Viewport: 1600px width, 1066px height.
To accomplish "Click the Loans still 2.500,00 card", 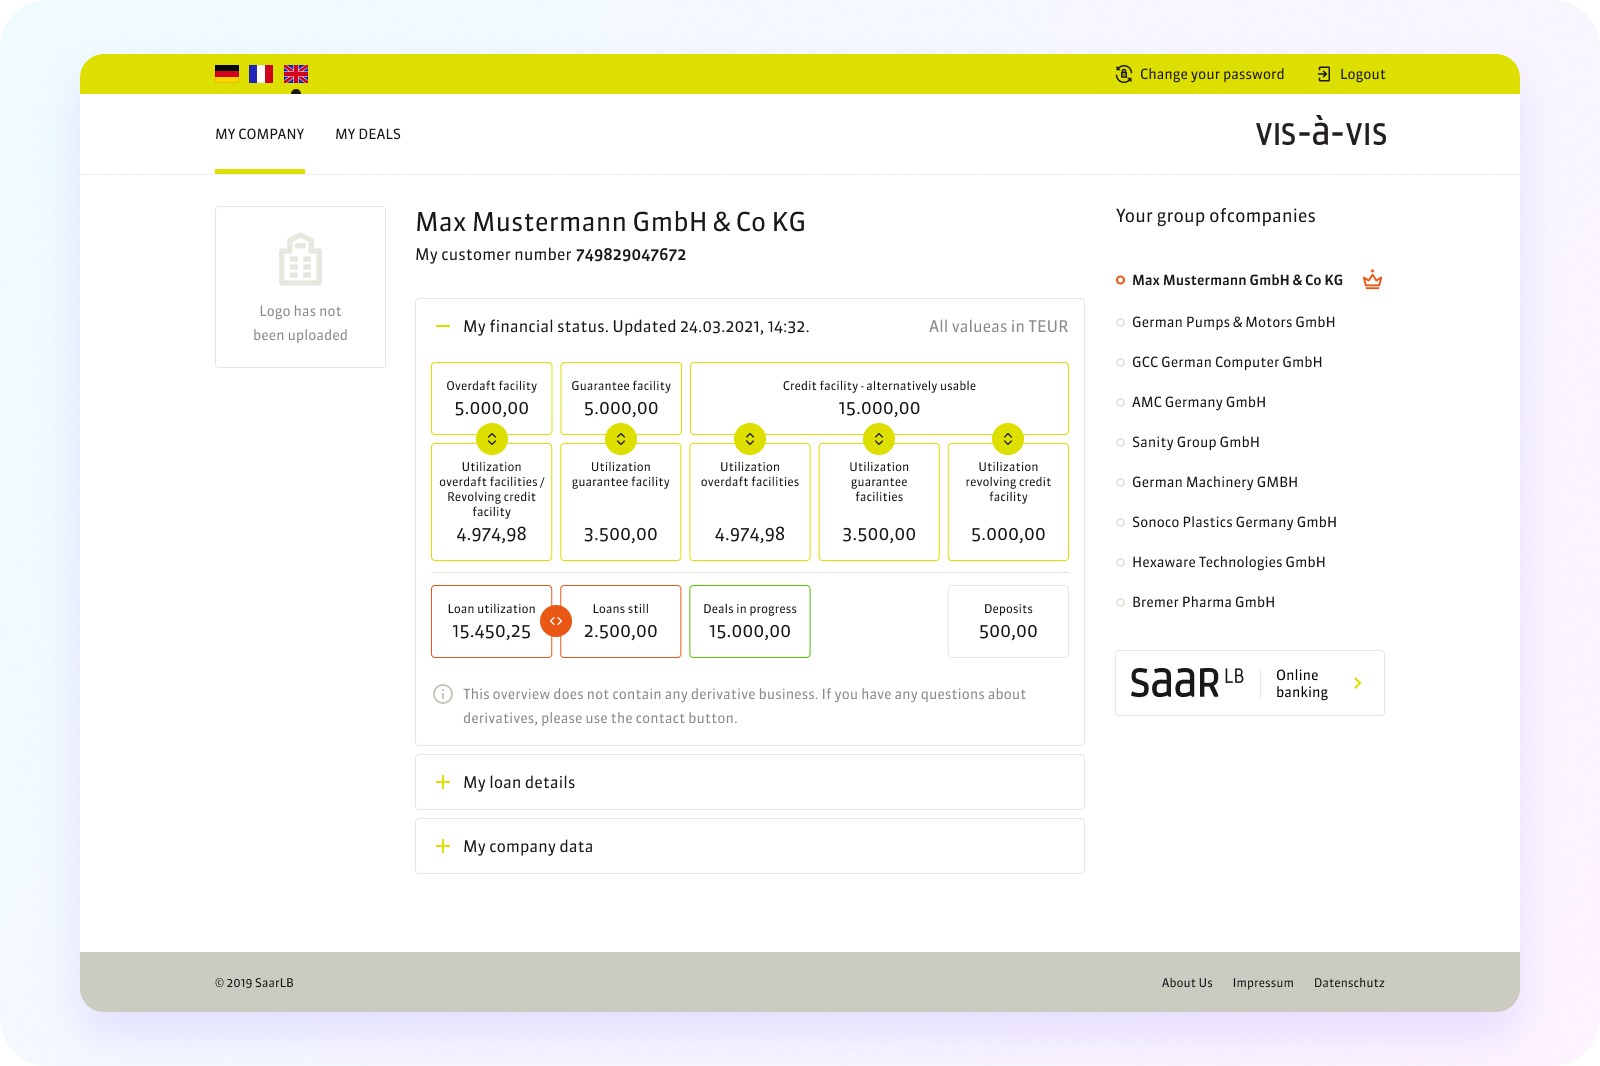I will click(621, 621).
